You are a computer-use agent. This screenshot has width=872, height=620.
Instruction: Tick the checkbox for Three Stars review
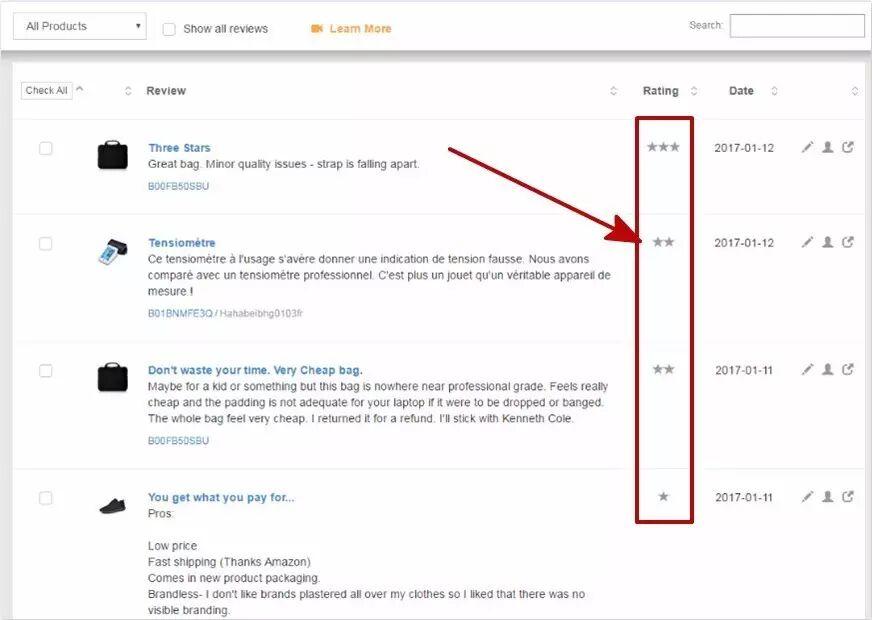click(x=46, y=149)
